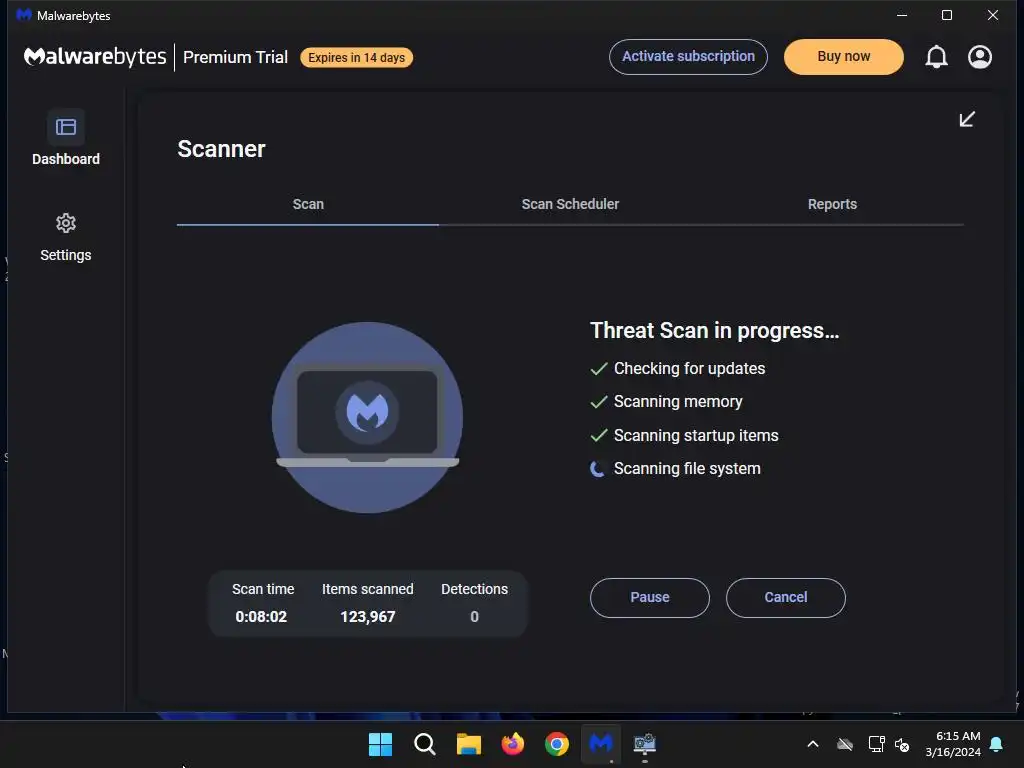The height and width of the screenshot is (768, 1024).
Task: Maximize the Malwarebytes window
Action: click(947, 15)
